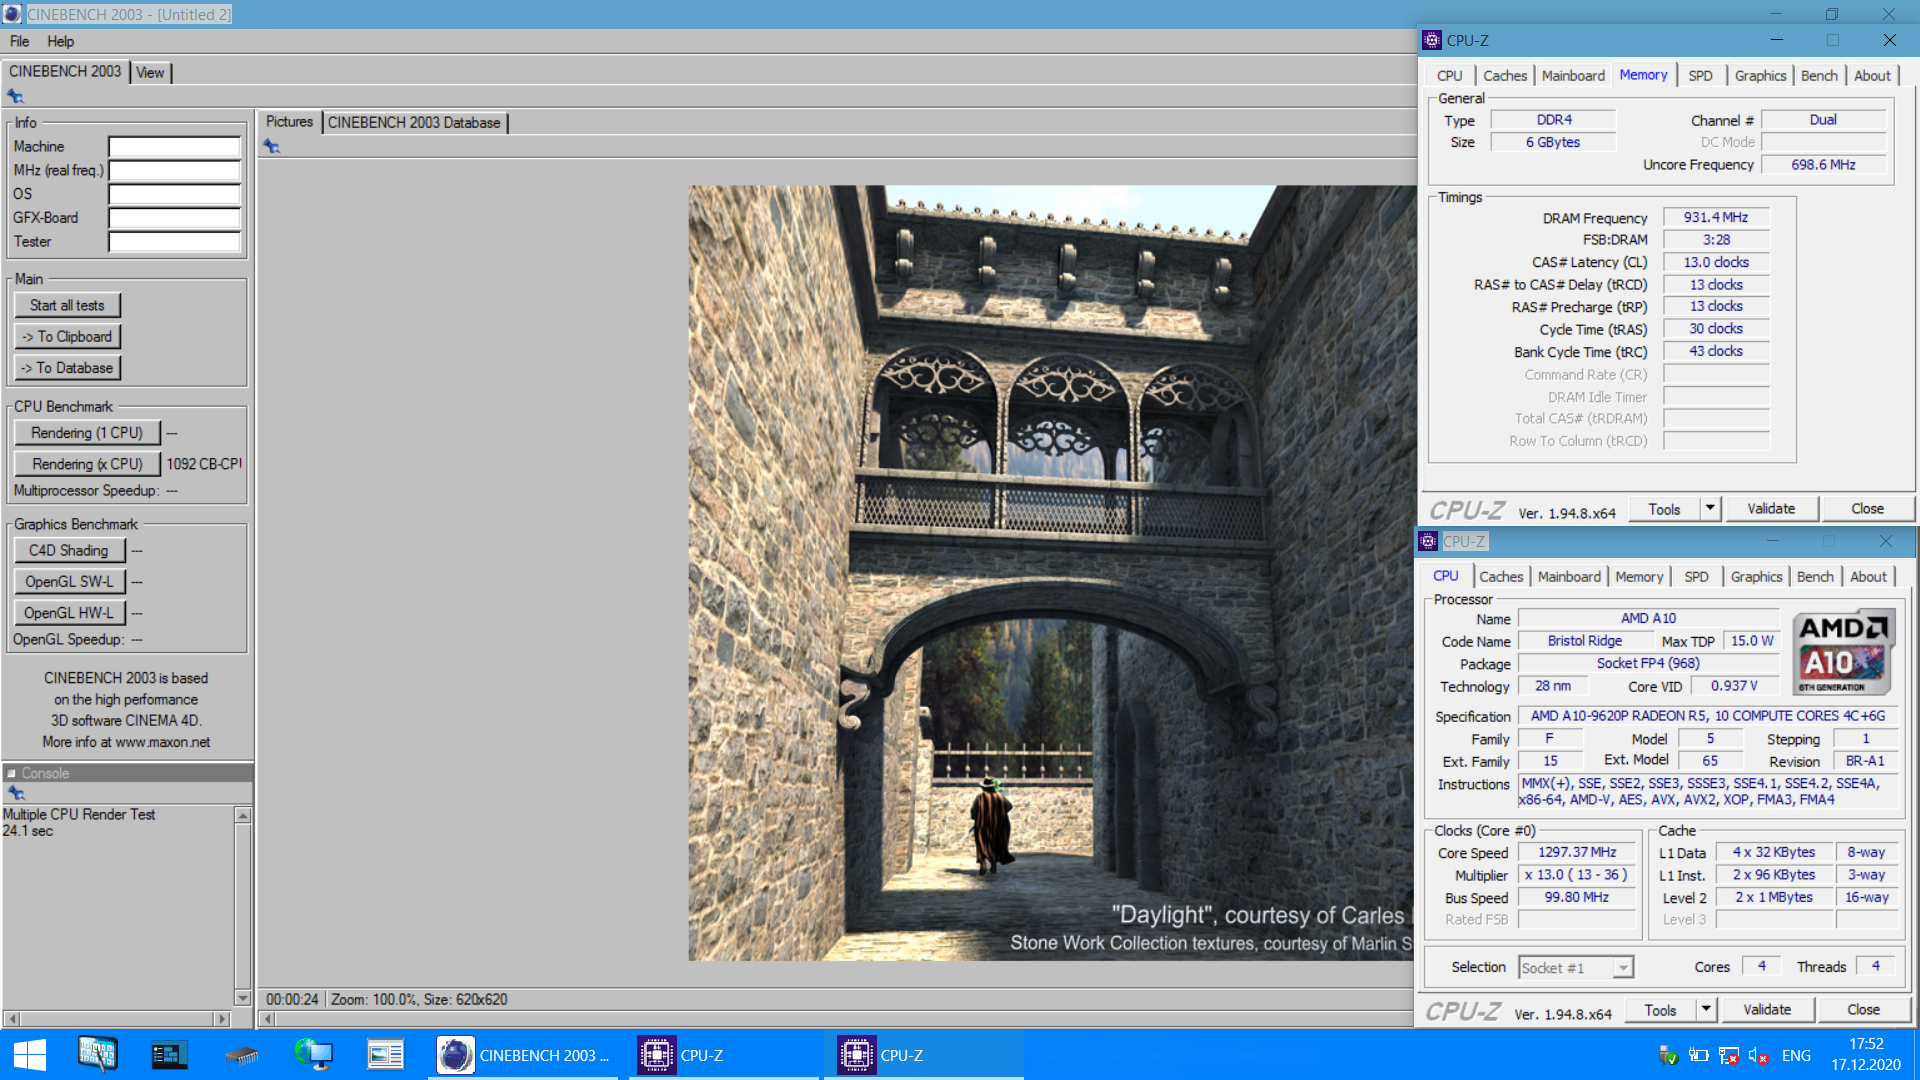Run Rendering (1 CPU) benchmark

point(87,433)
